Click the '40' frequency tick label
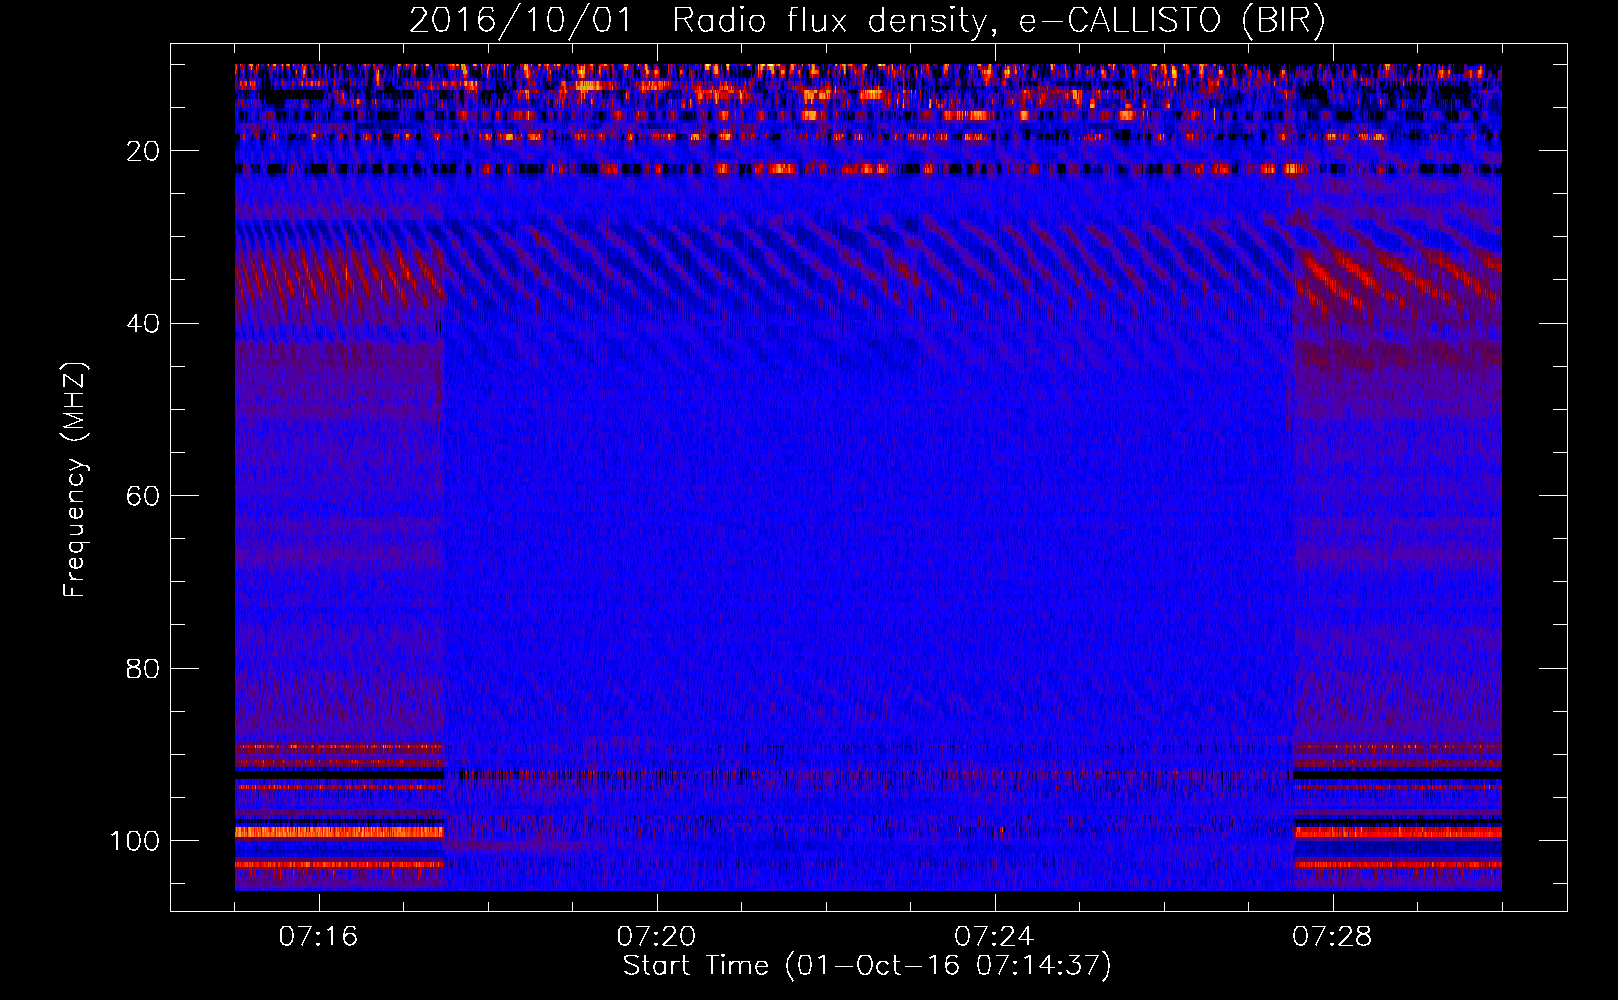1618x1000 pixels. coord(143,324)
